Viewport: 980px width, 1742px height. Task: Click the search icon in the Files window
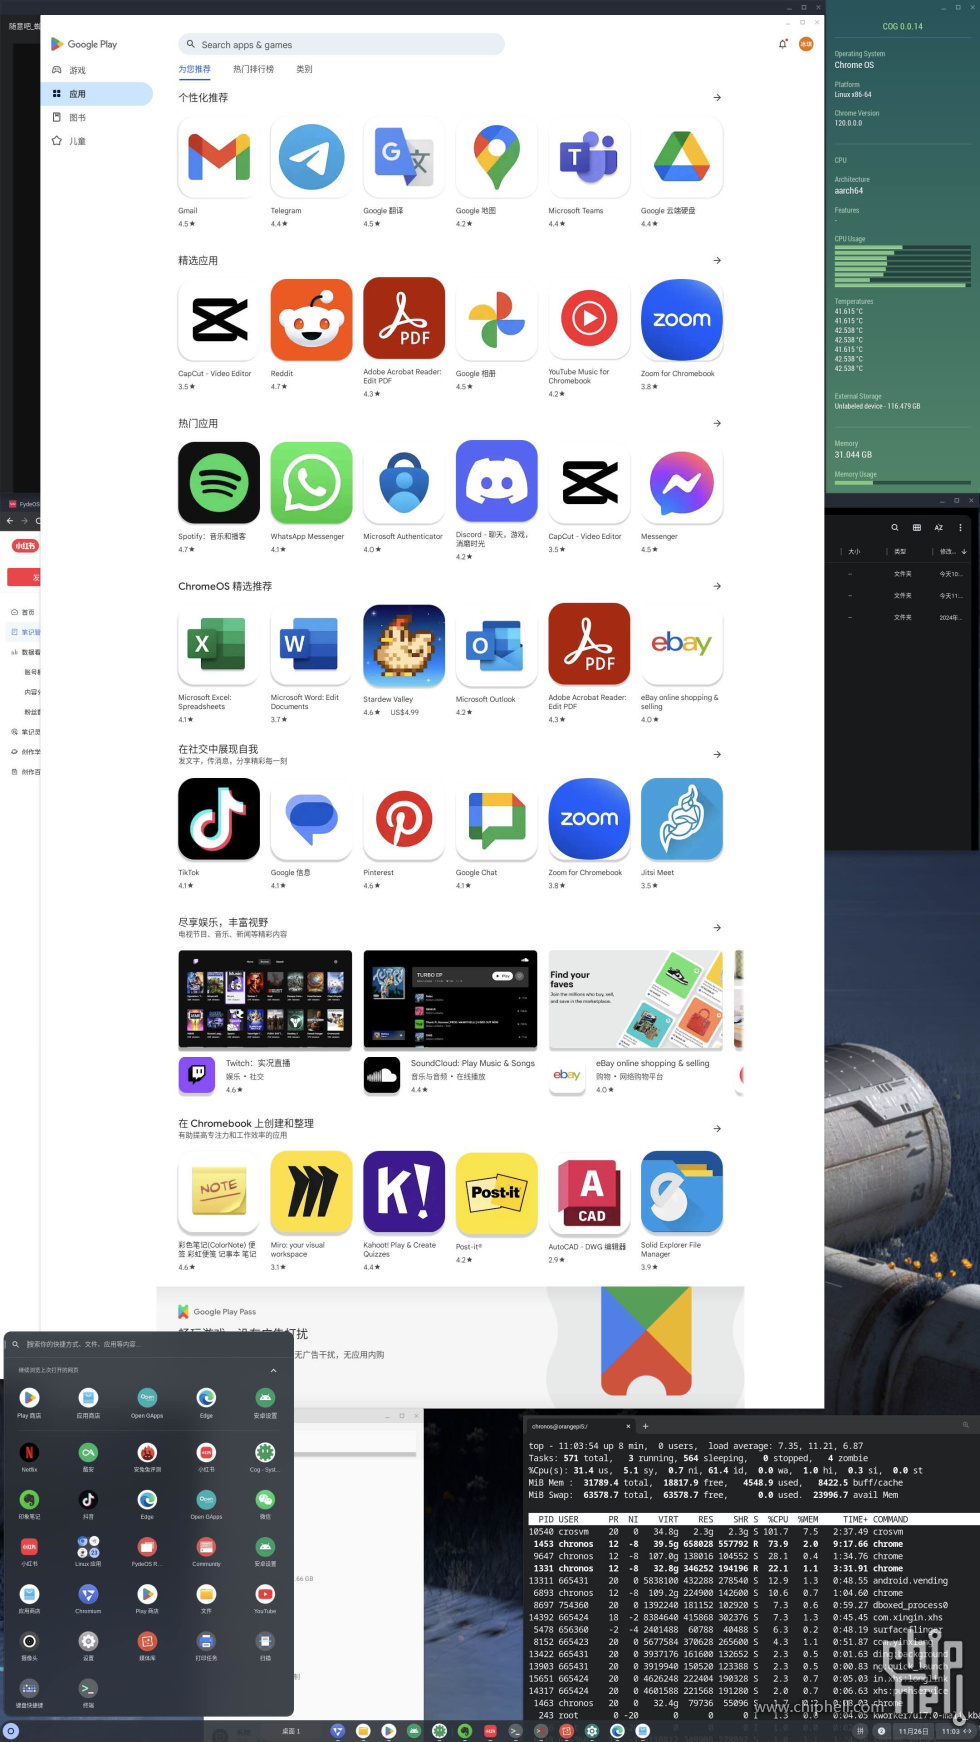tap(895, 527)
